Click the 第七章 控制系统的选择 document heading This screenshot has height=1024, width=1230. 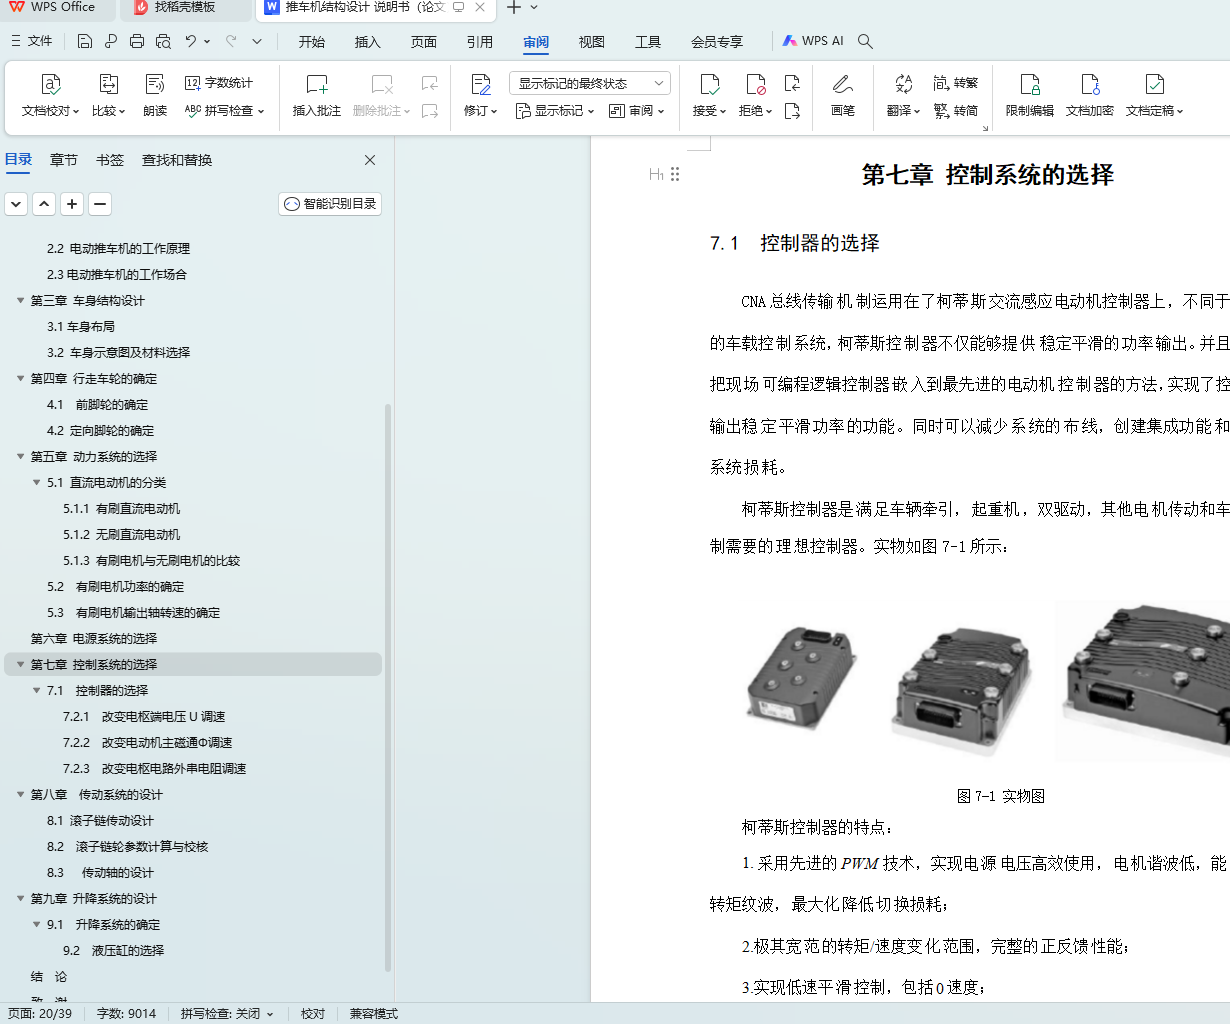tap(988, 175)
